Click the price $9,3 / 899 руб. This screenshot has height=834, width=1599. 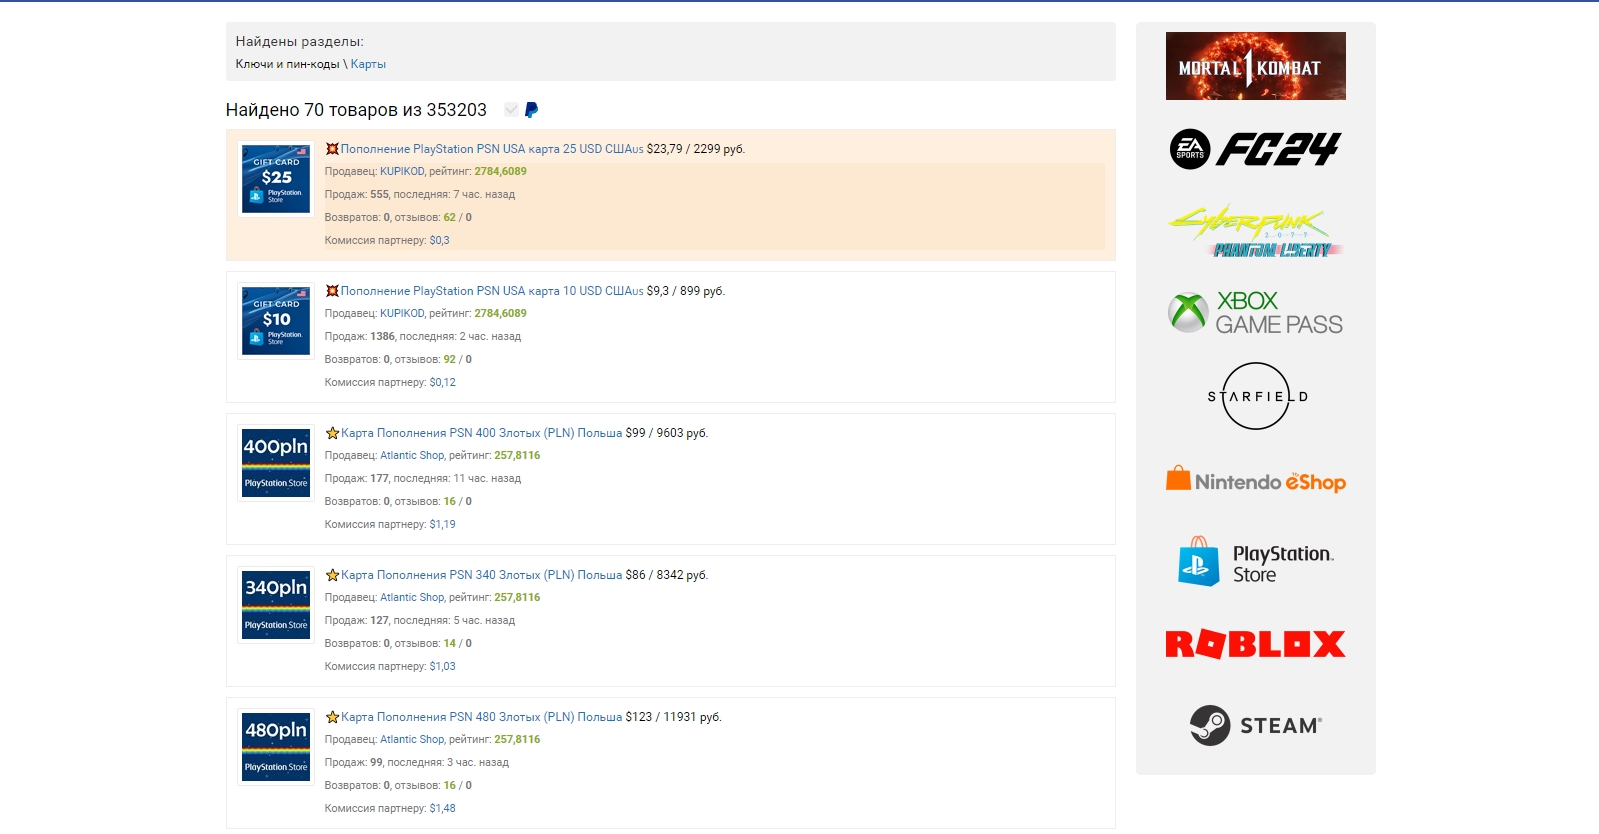(x=686, y=291)
